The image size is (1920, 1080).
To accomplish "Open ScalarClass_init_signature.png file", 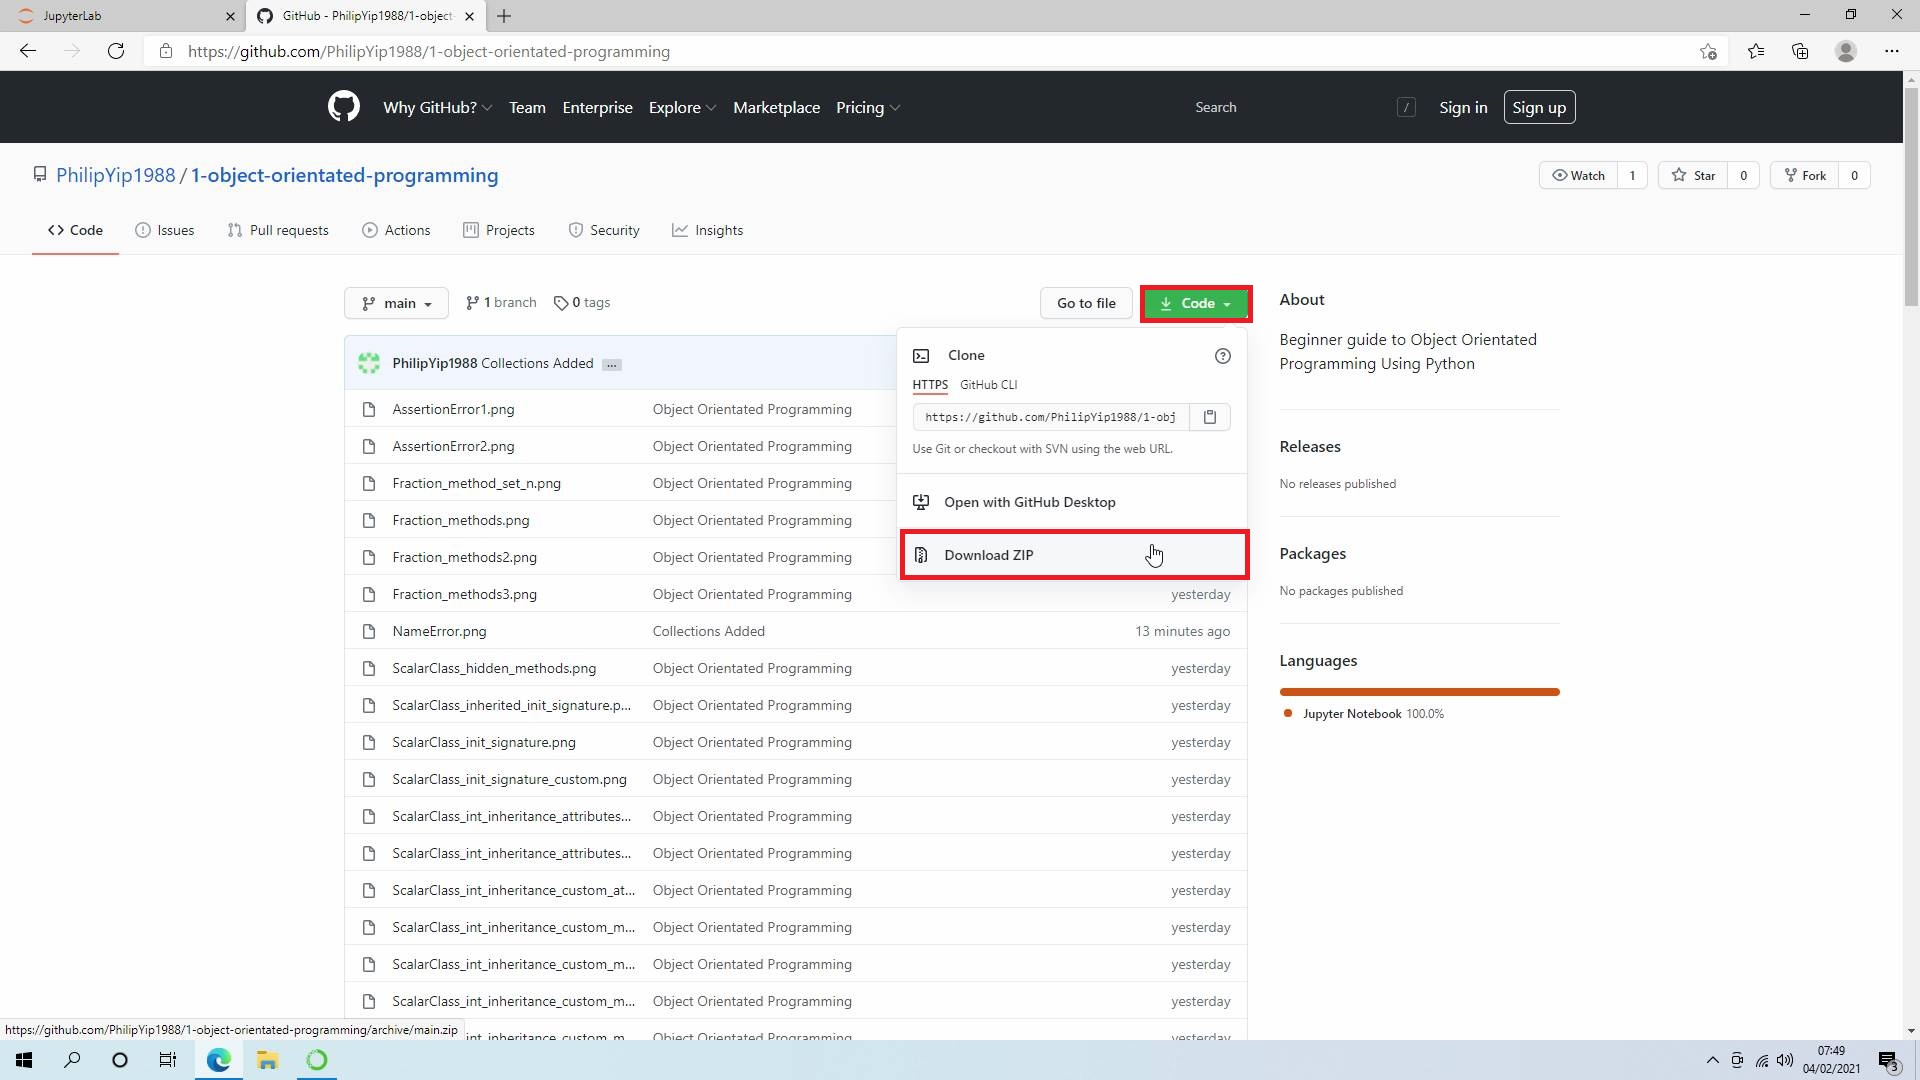I will tap(484, 742).
